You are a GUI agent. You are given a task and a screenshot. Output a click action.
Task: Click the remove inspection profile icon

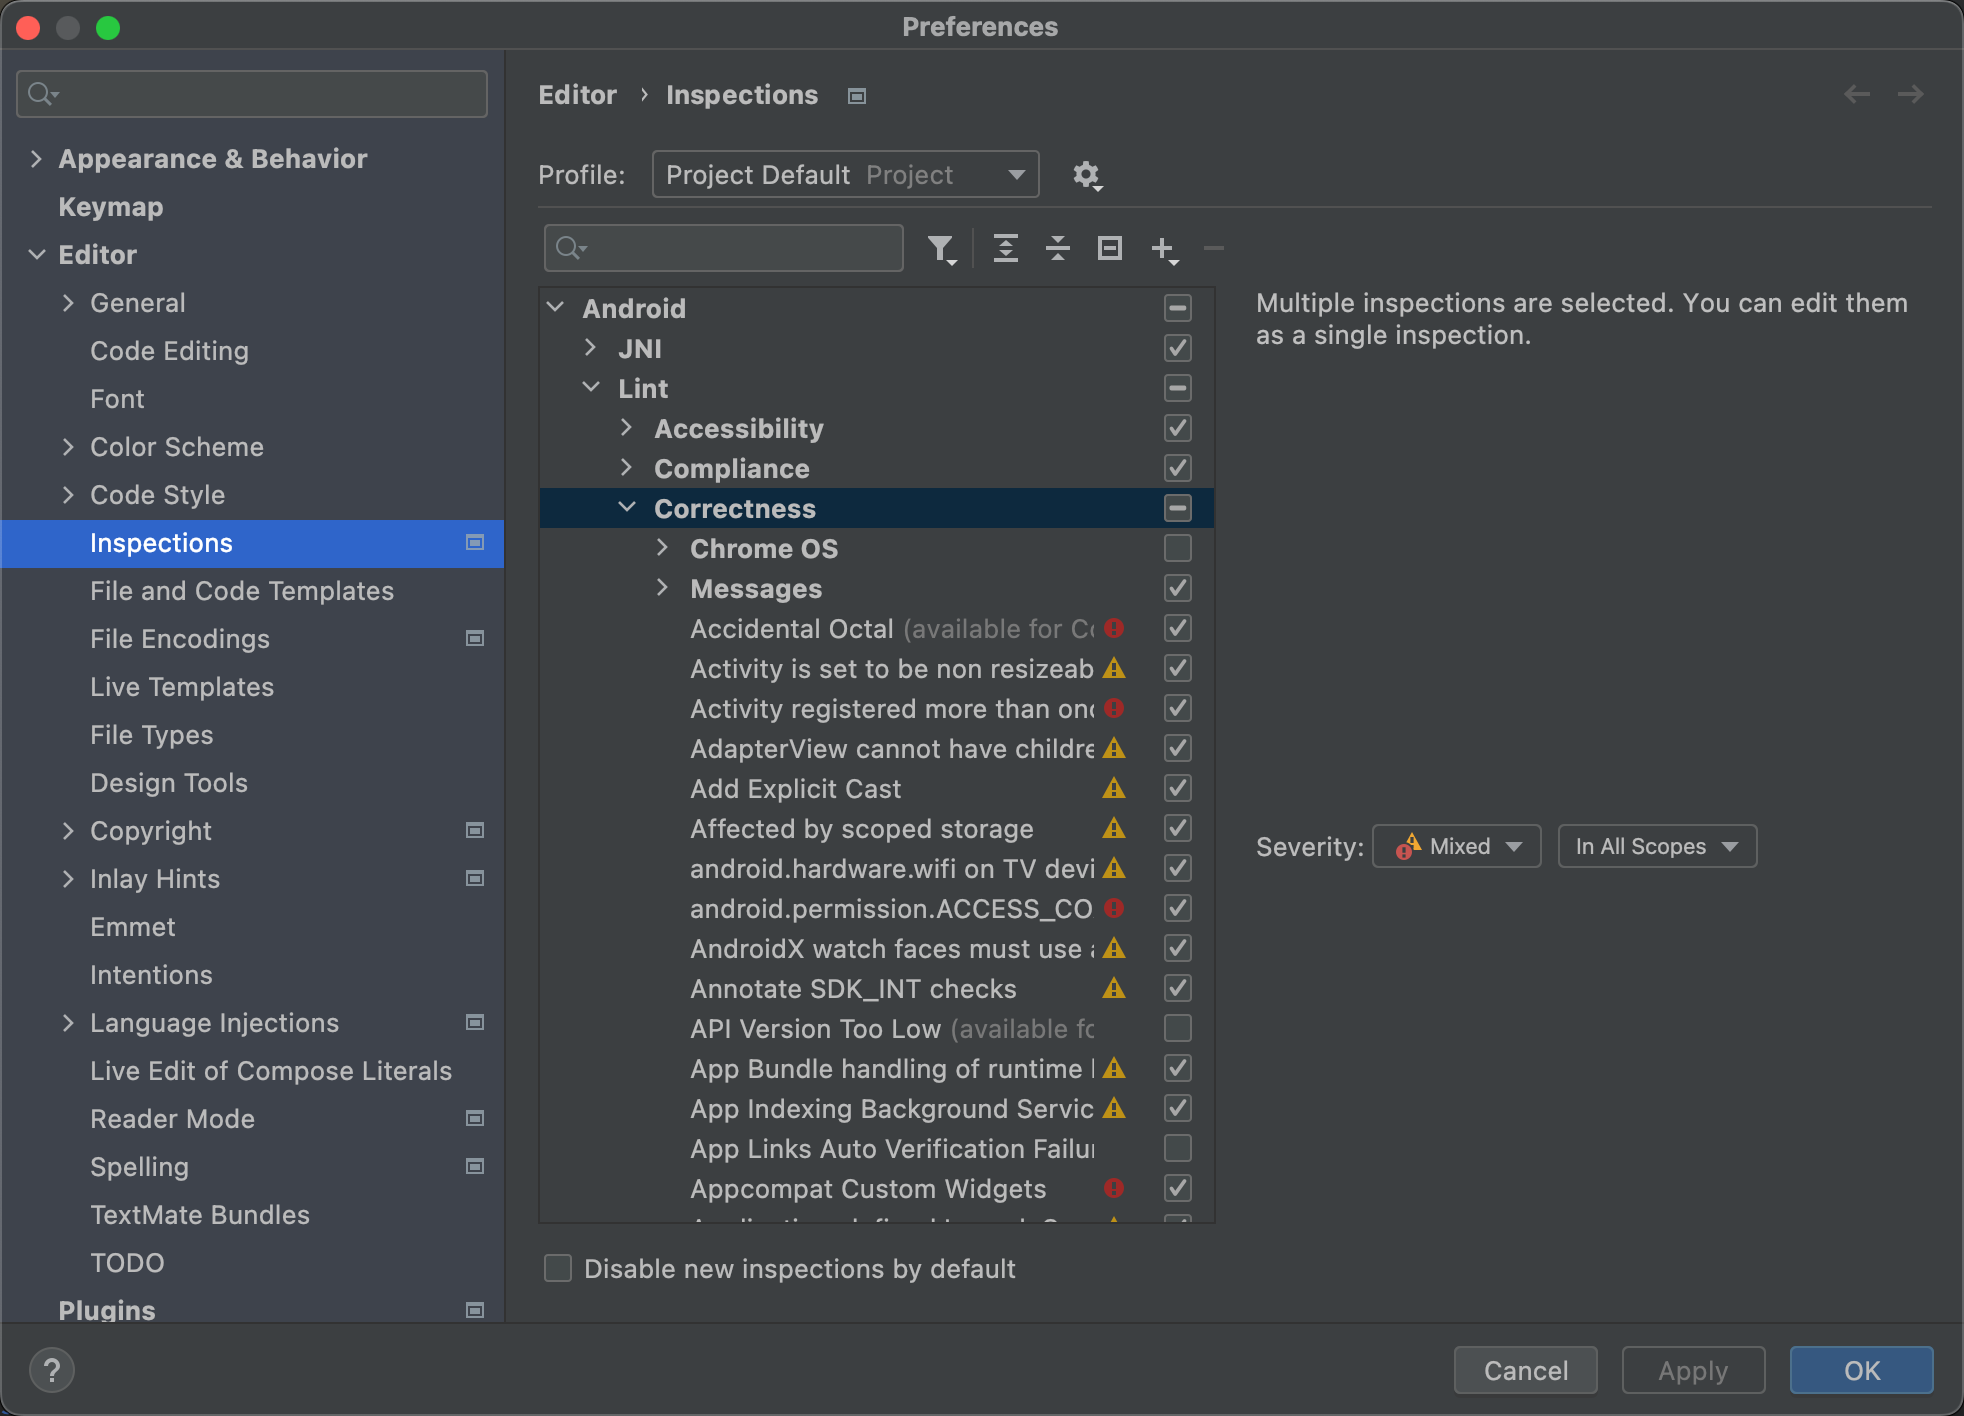pos(1215,247)
